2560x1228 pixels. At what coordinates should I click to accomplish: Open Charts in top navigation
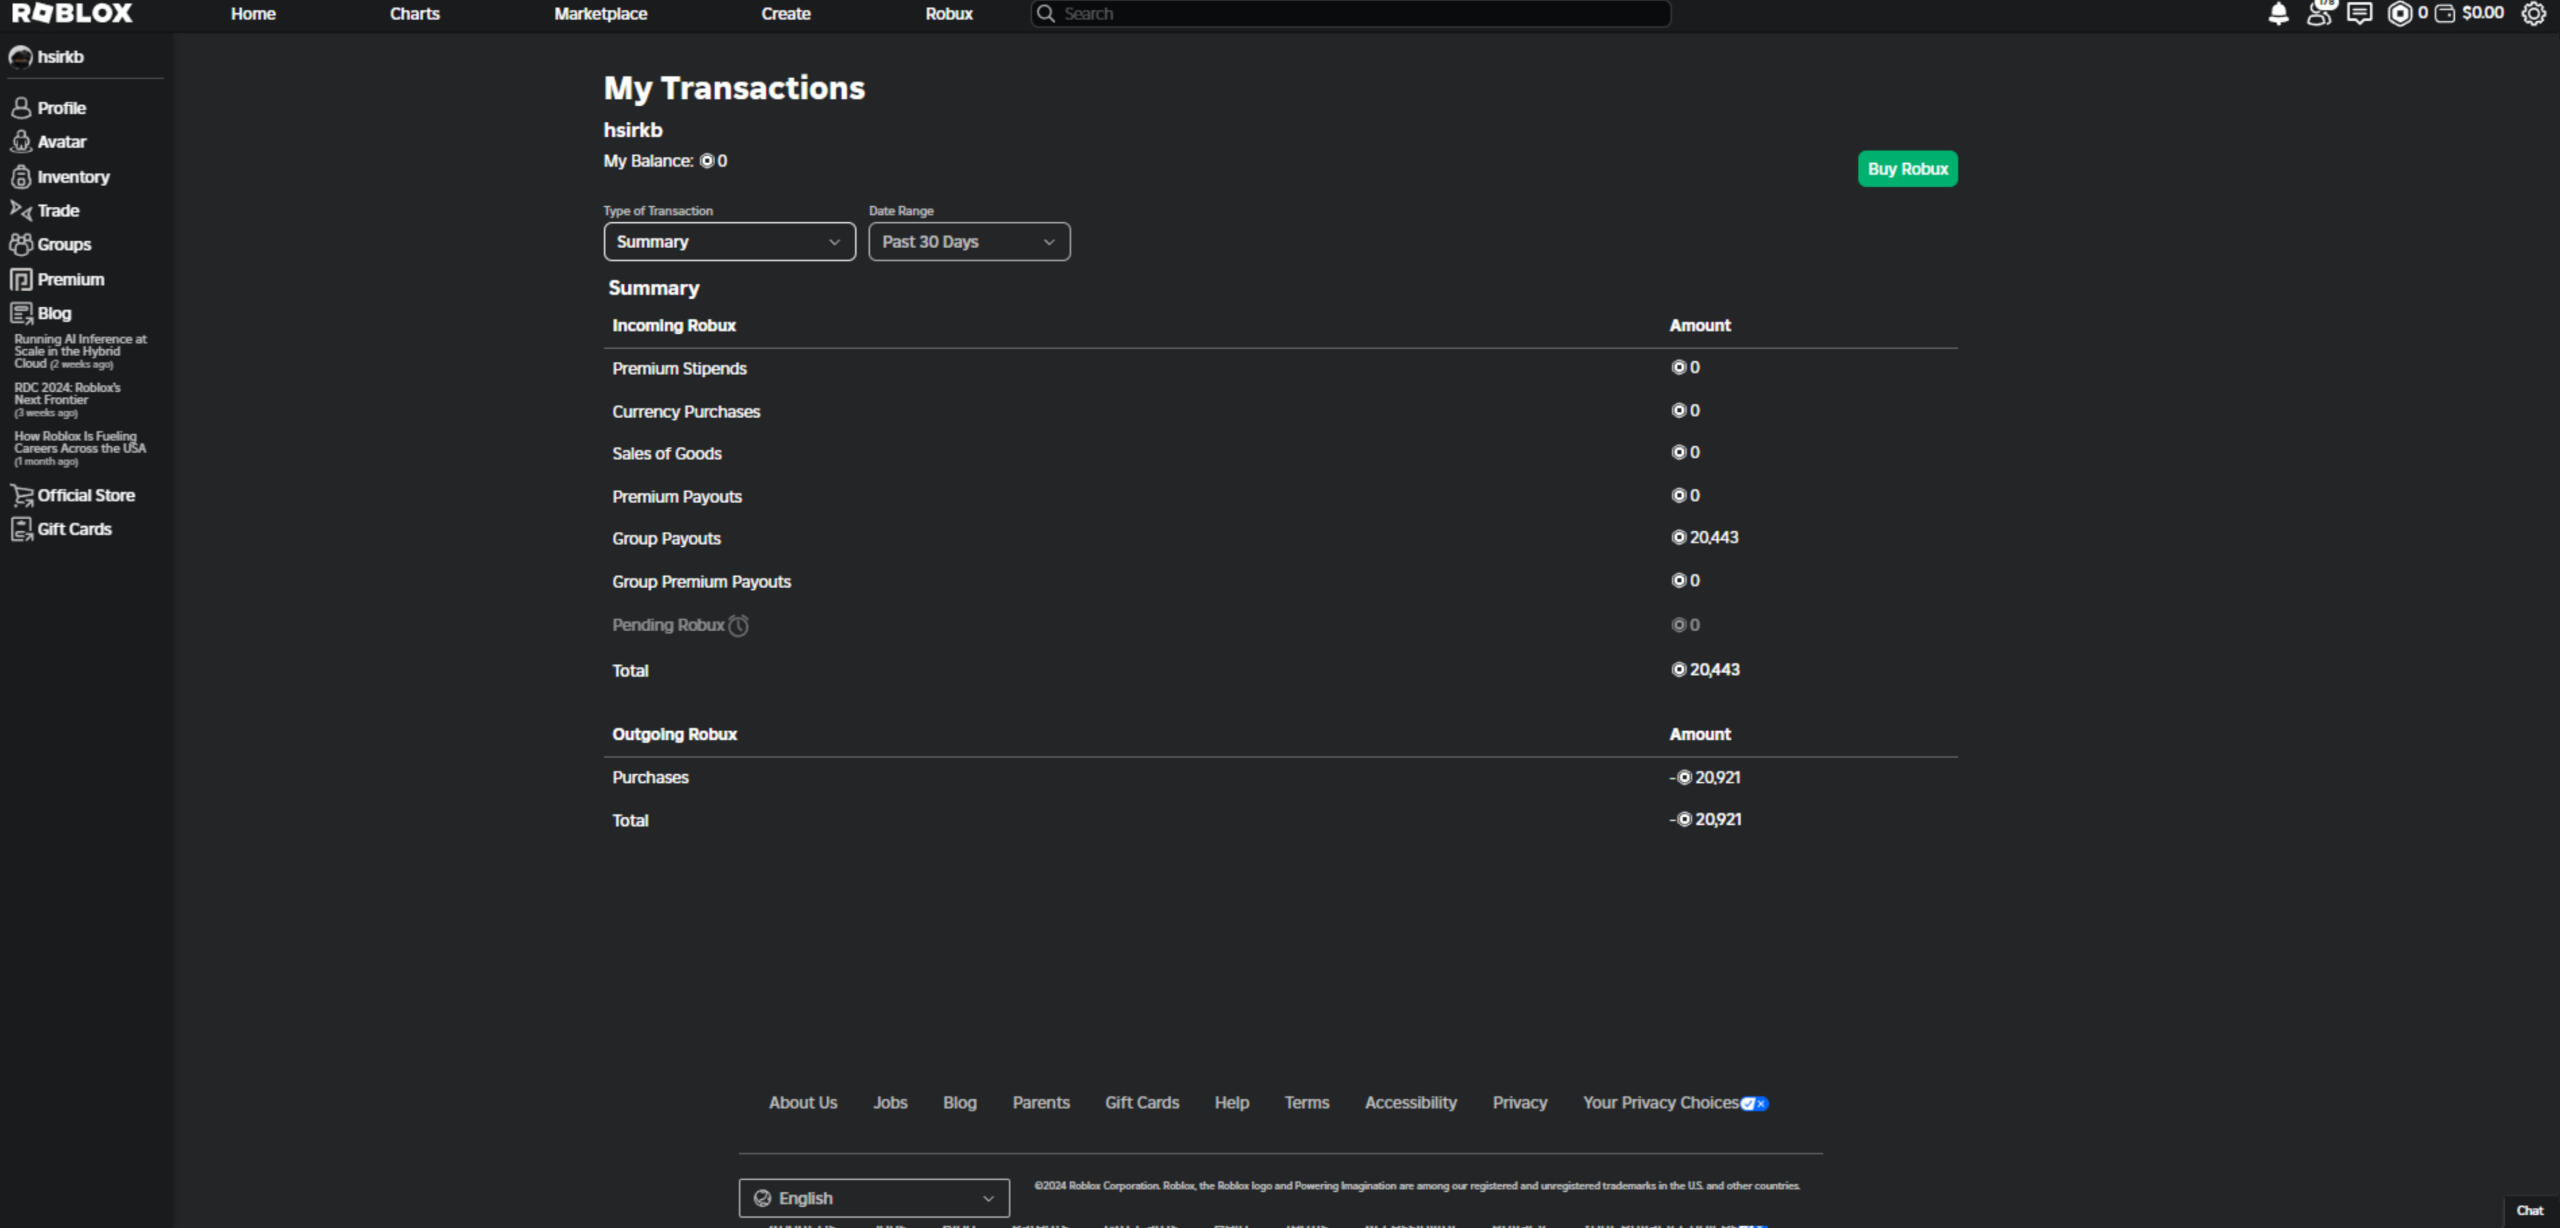(x=415, y=14)
